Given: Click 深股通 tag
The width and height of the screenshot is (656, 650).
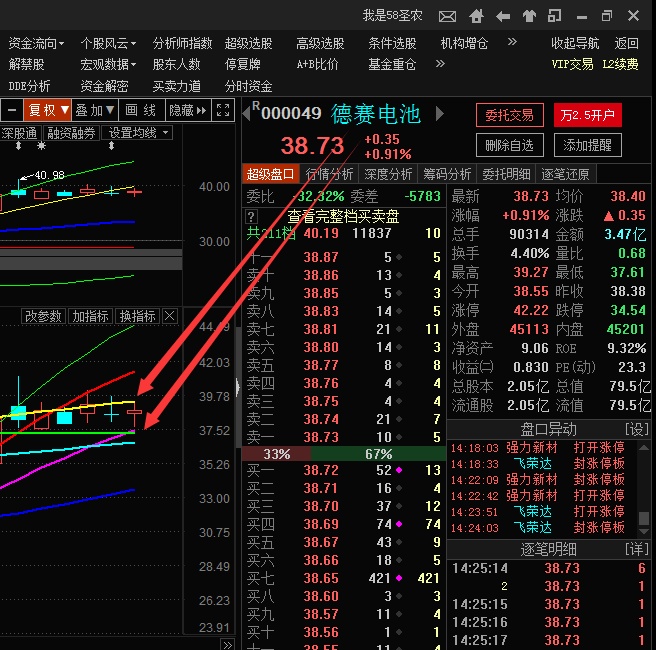Looking at the screenshot, I should [20, 133].
